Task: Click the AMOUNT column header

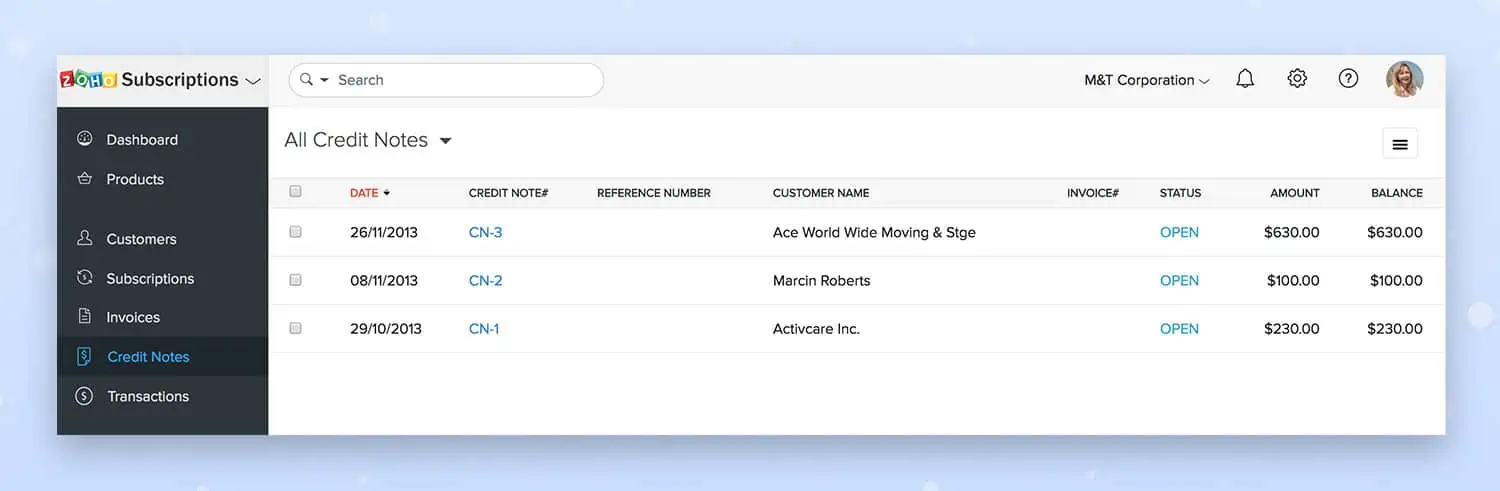Action: pos(1295,193)
